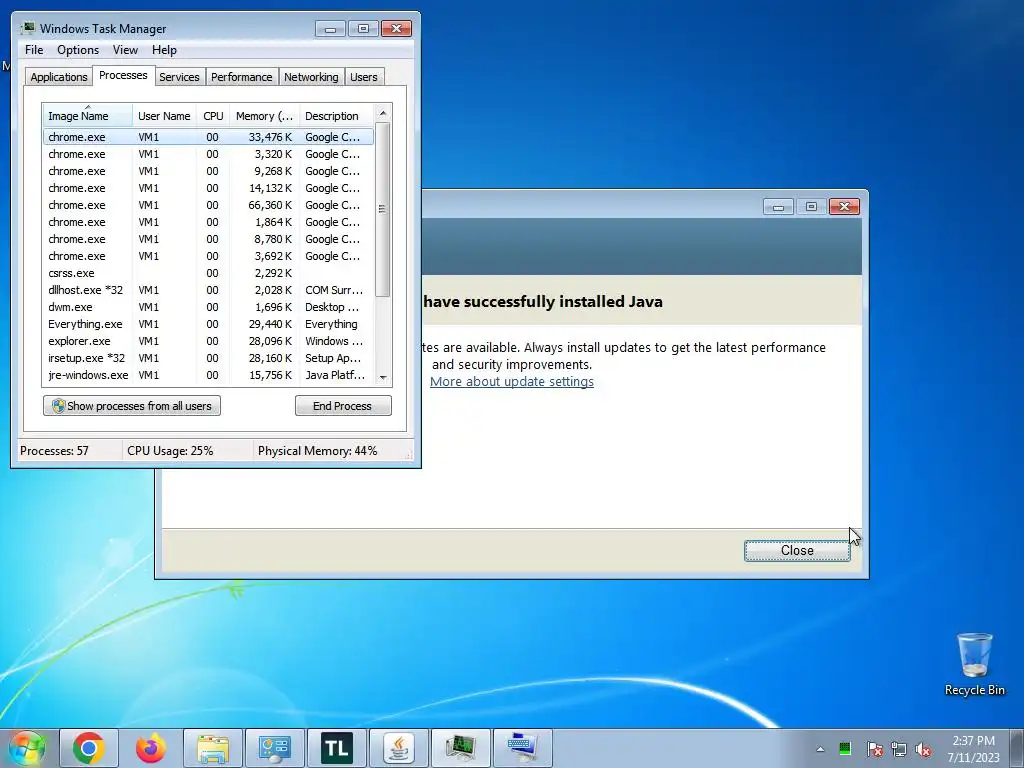Close the Java installer with Close button
Viewport: 1024px width, 768px height.
797,551
